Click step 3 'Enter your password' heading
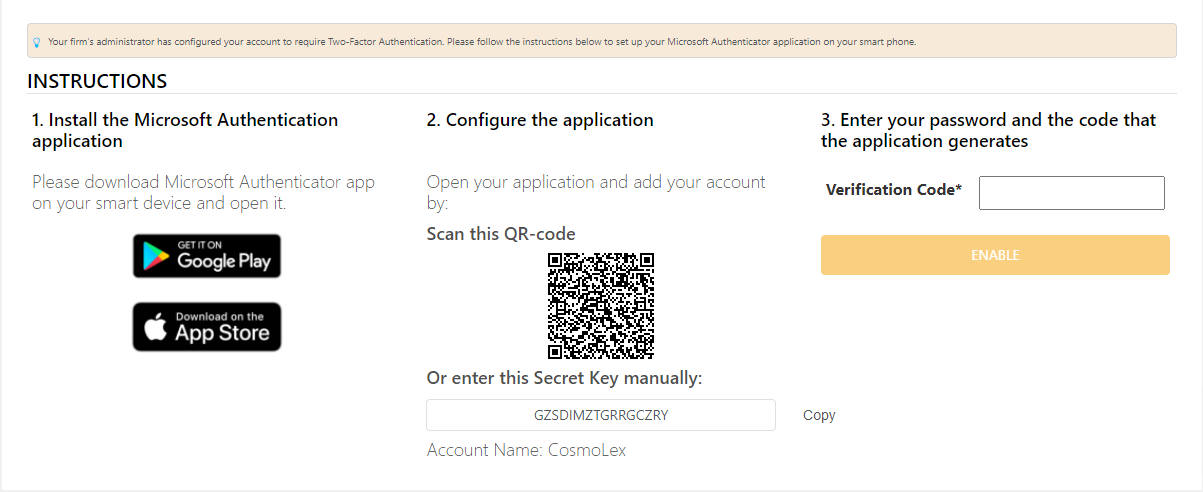This screenshot has height=492, width=1203. (988, 130)
